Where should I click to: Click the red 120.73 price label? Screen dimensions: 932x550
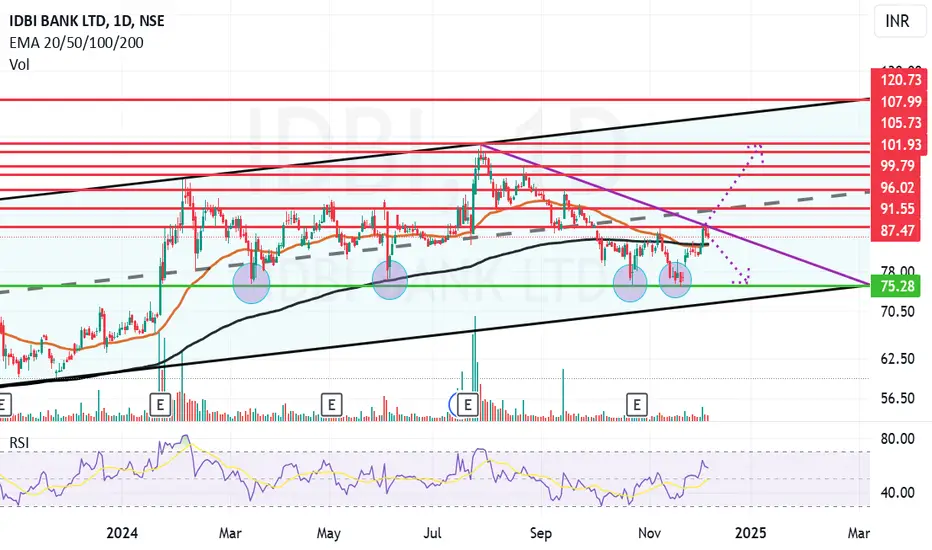coord(899,80)
